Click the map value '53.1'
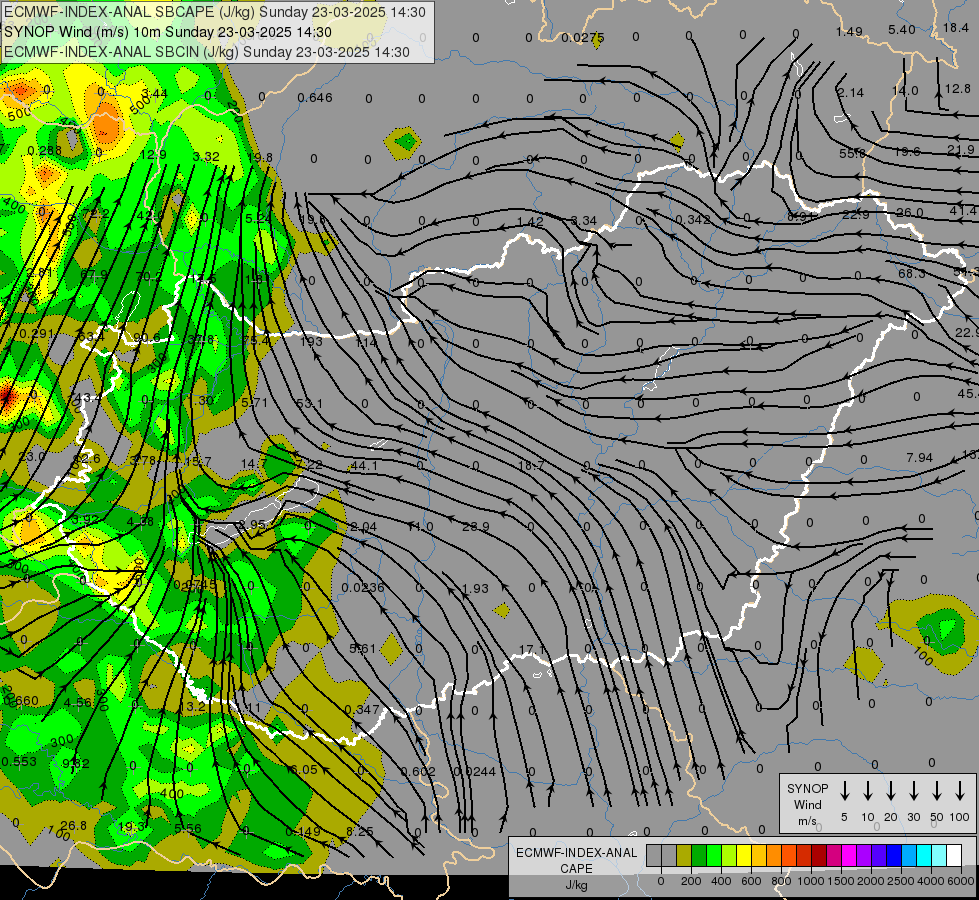This screenshot has height=900, width=979. pyautogui.click(x=309, y=403)
